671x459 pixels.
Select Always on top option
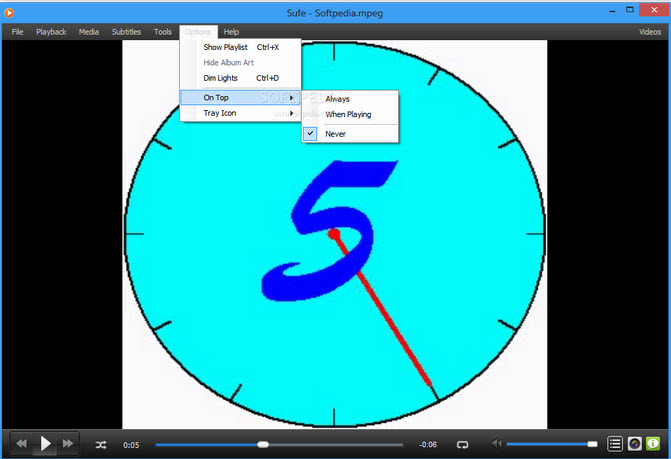tap(337, 99)
